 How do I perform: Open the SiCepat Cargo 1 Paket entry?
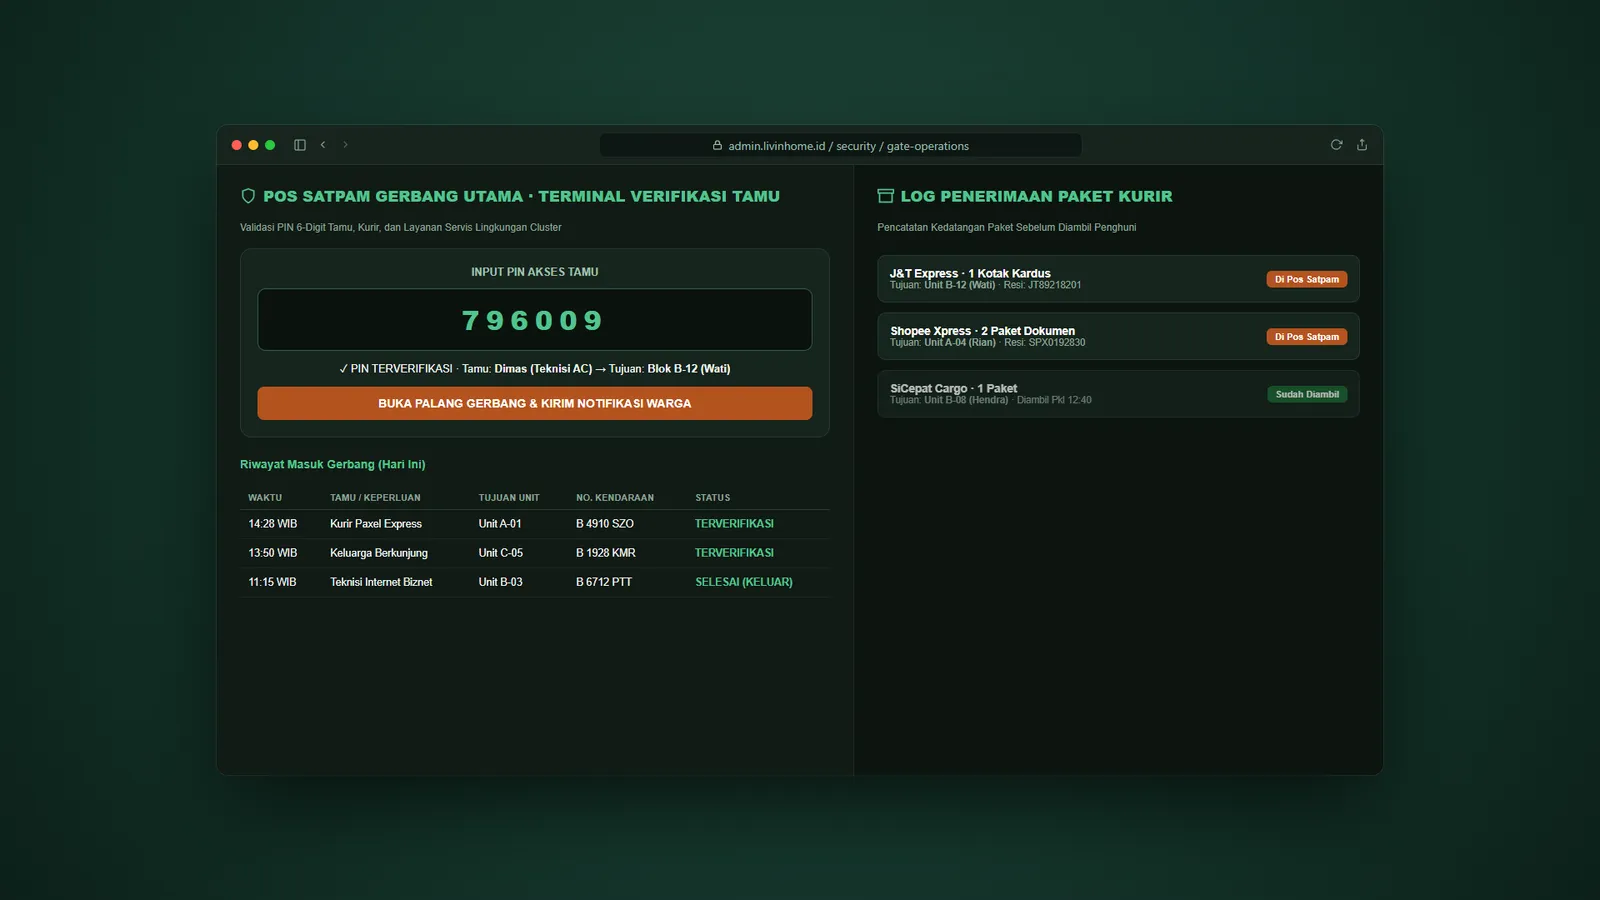click(x=1118, y=394)
